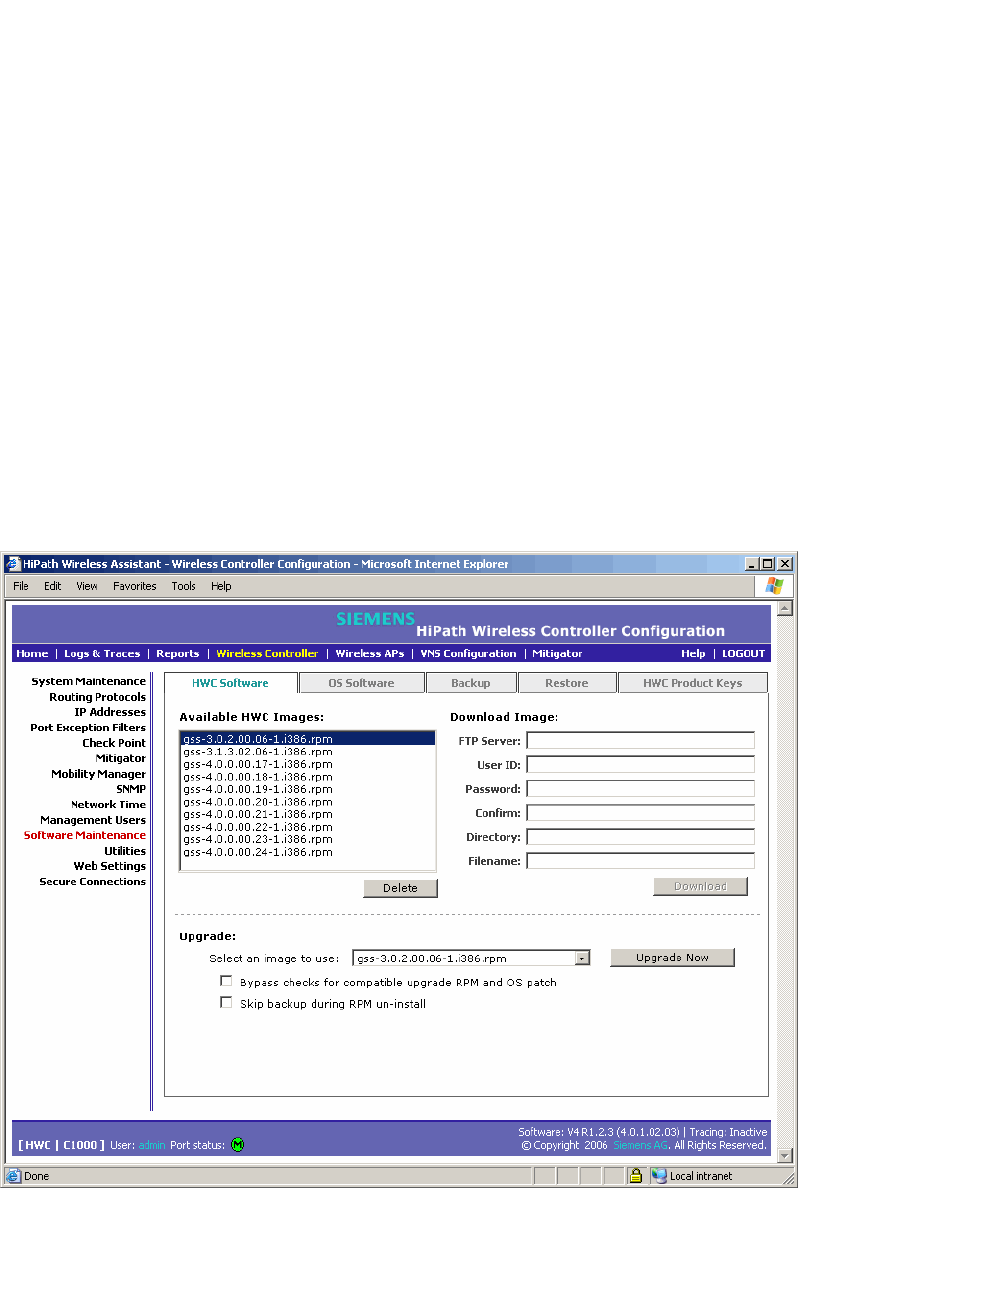Click into the Password field
This screenshot has width=992, height=1314.
[x=641, y=788]
